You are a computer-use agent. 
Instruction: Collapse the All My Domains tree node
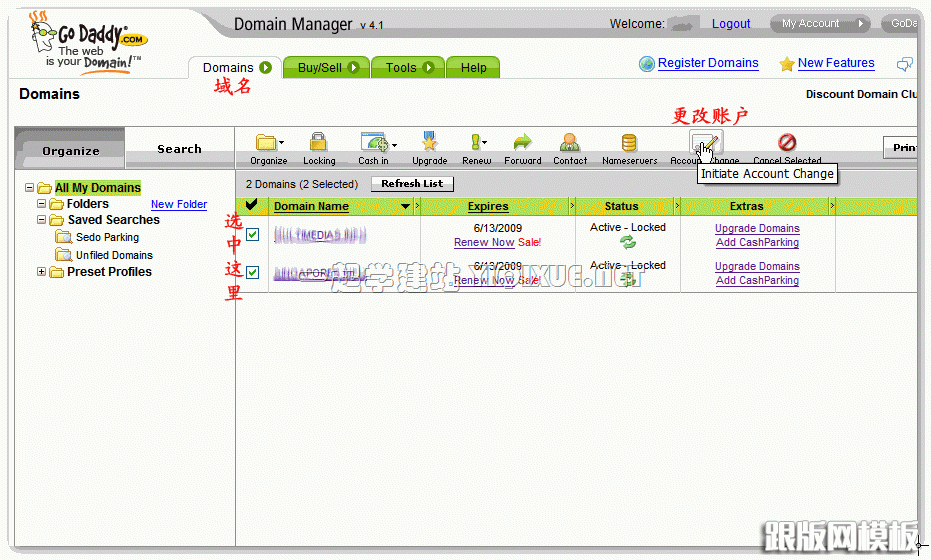[29, 188]
